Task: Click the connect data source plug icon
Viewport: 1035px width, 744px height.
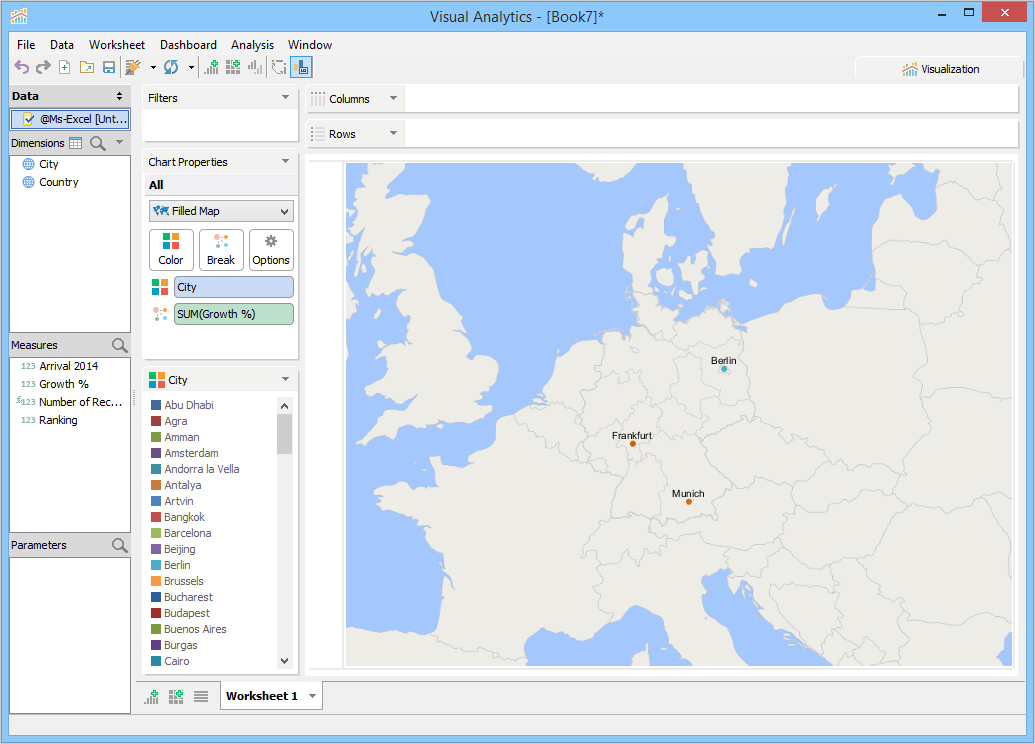Action: [x=133, y=67]
